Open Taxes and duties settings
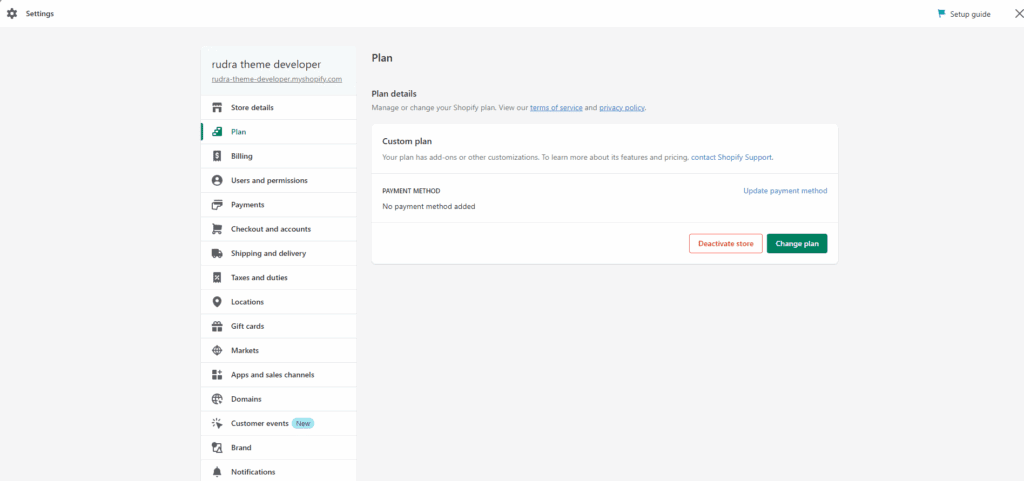Viewport: 1024px width, 481px height. 261,278
